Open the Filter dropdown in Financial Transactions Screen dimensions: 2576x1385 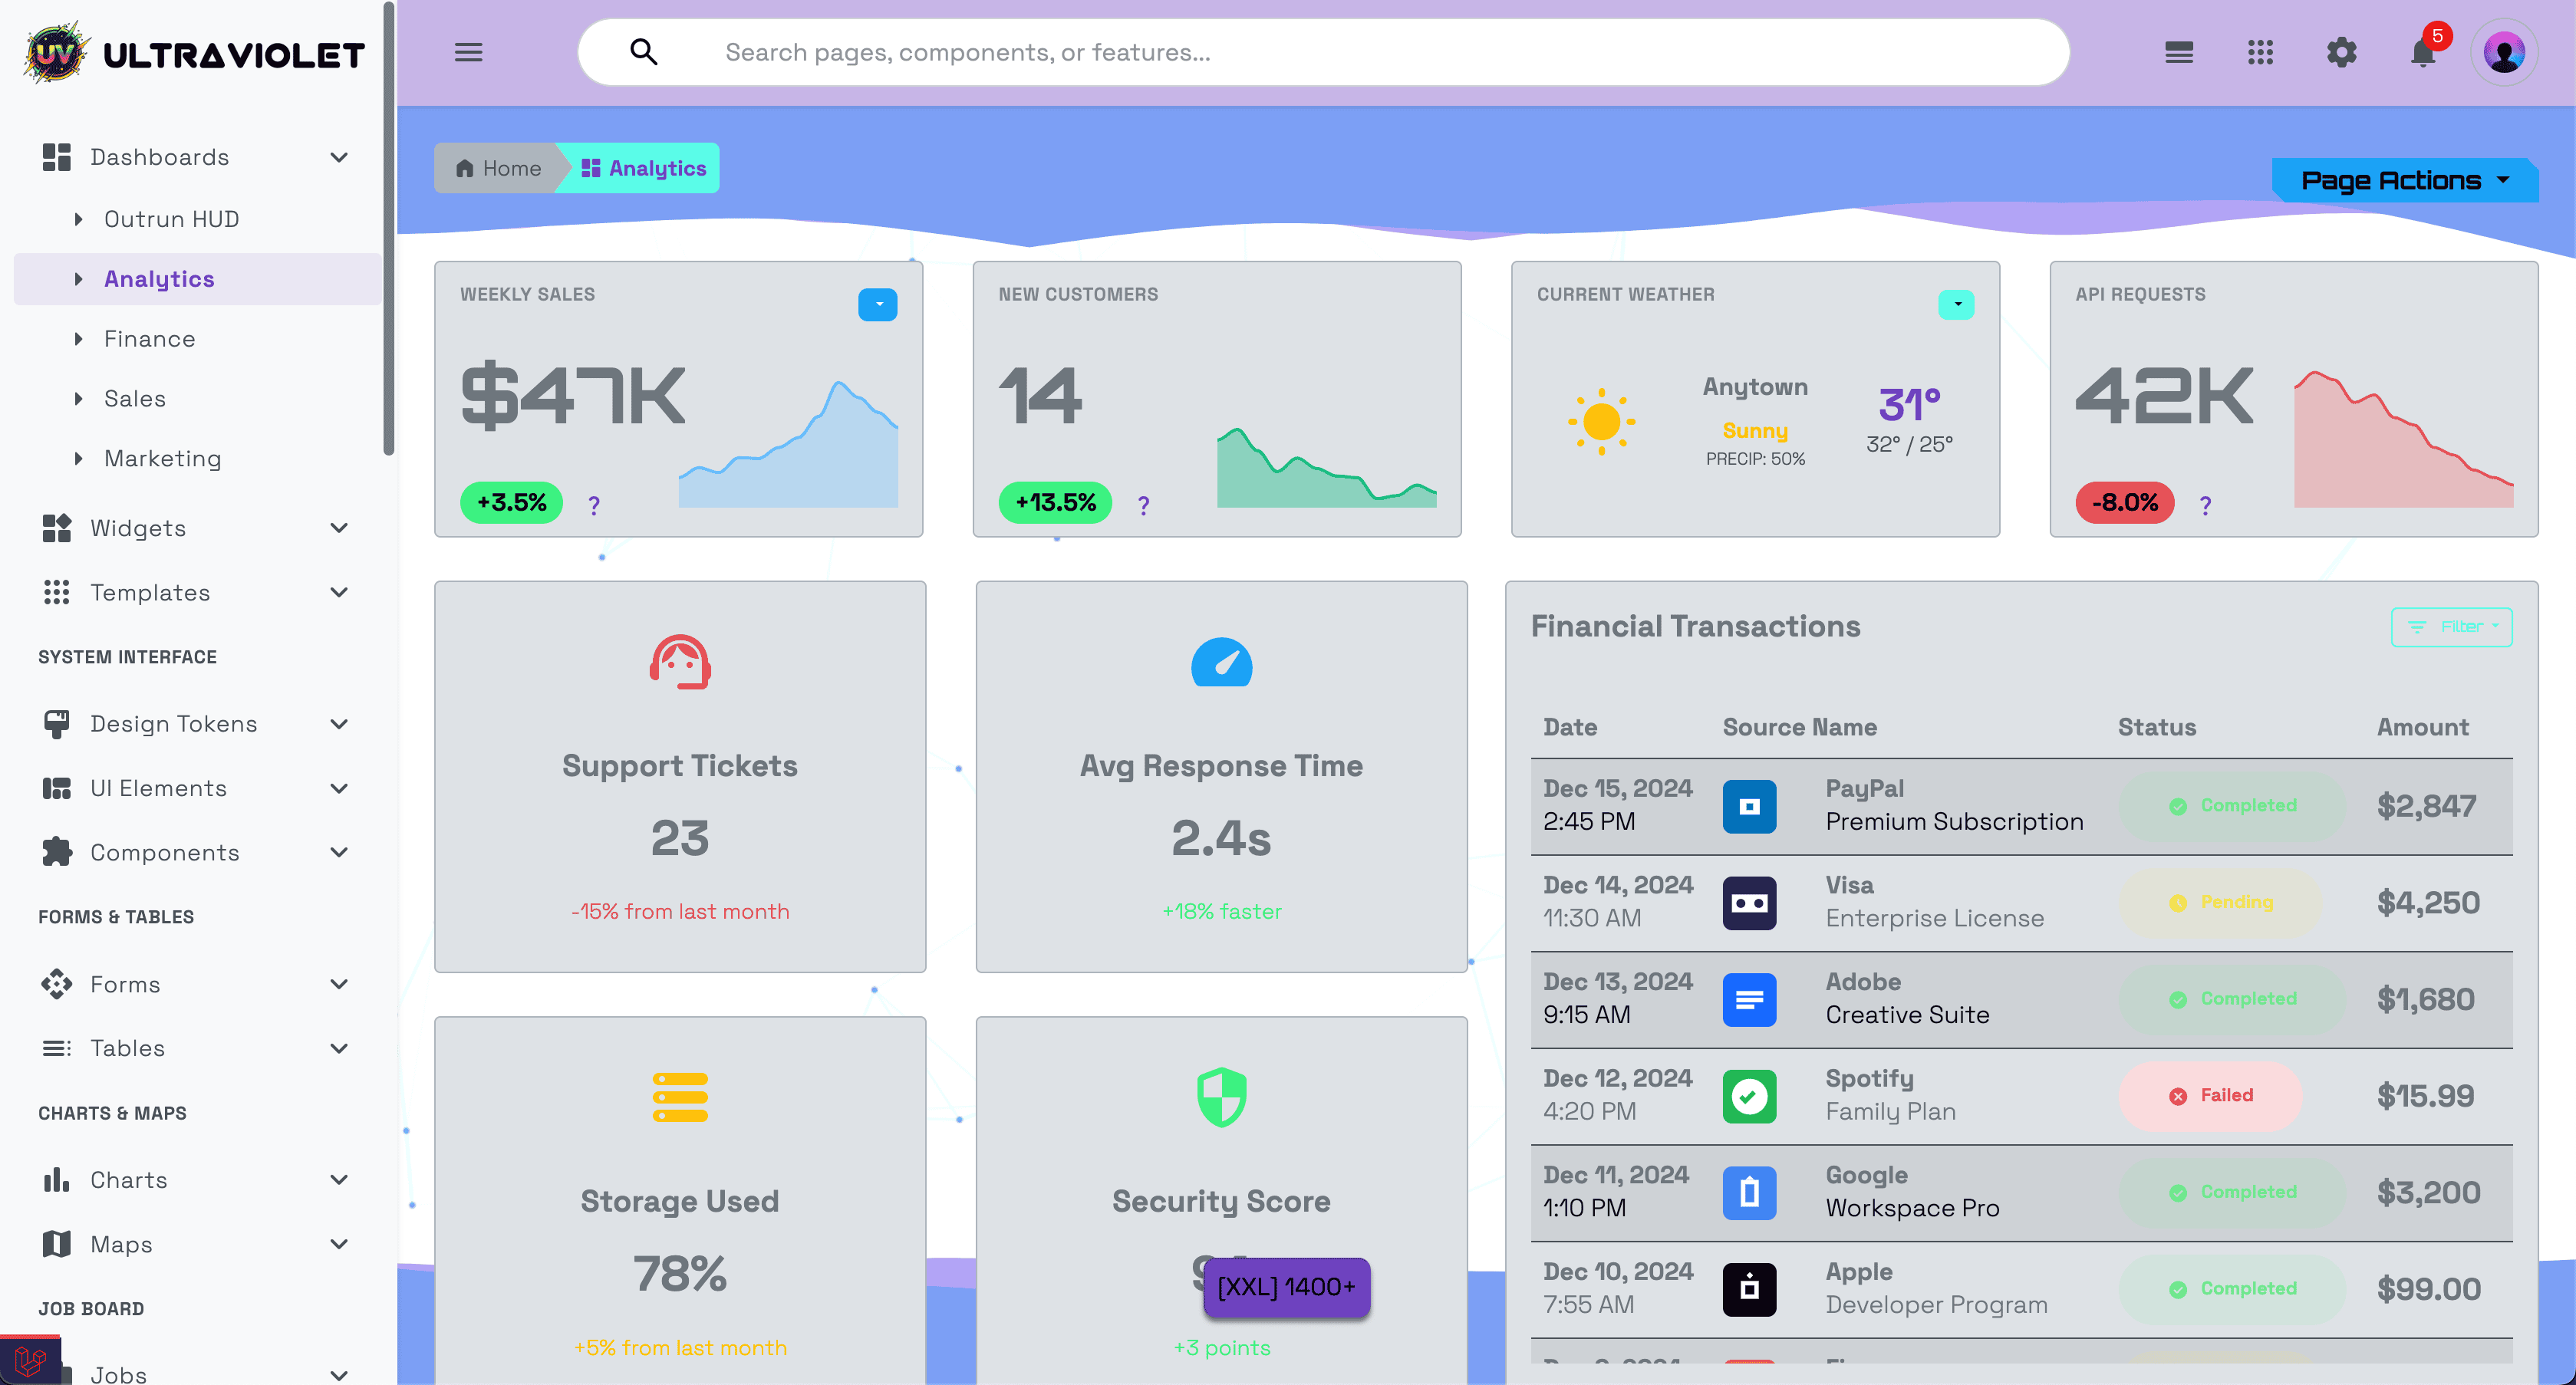click(x=2451, y=627)
